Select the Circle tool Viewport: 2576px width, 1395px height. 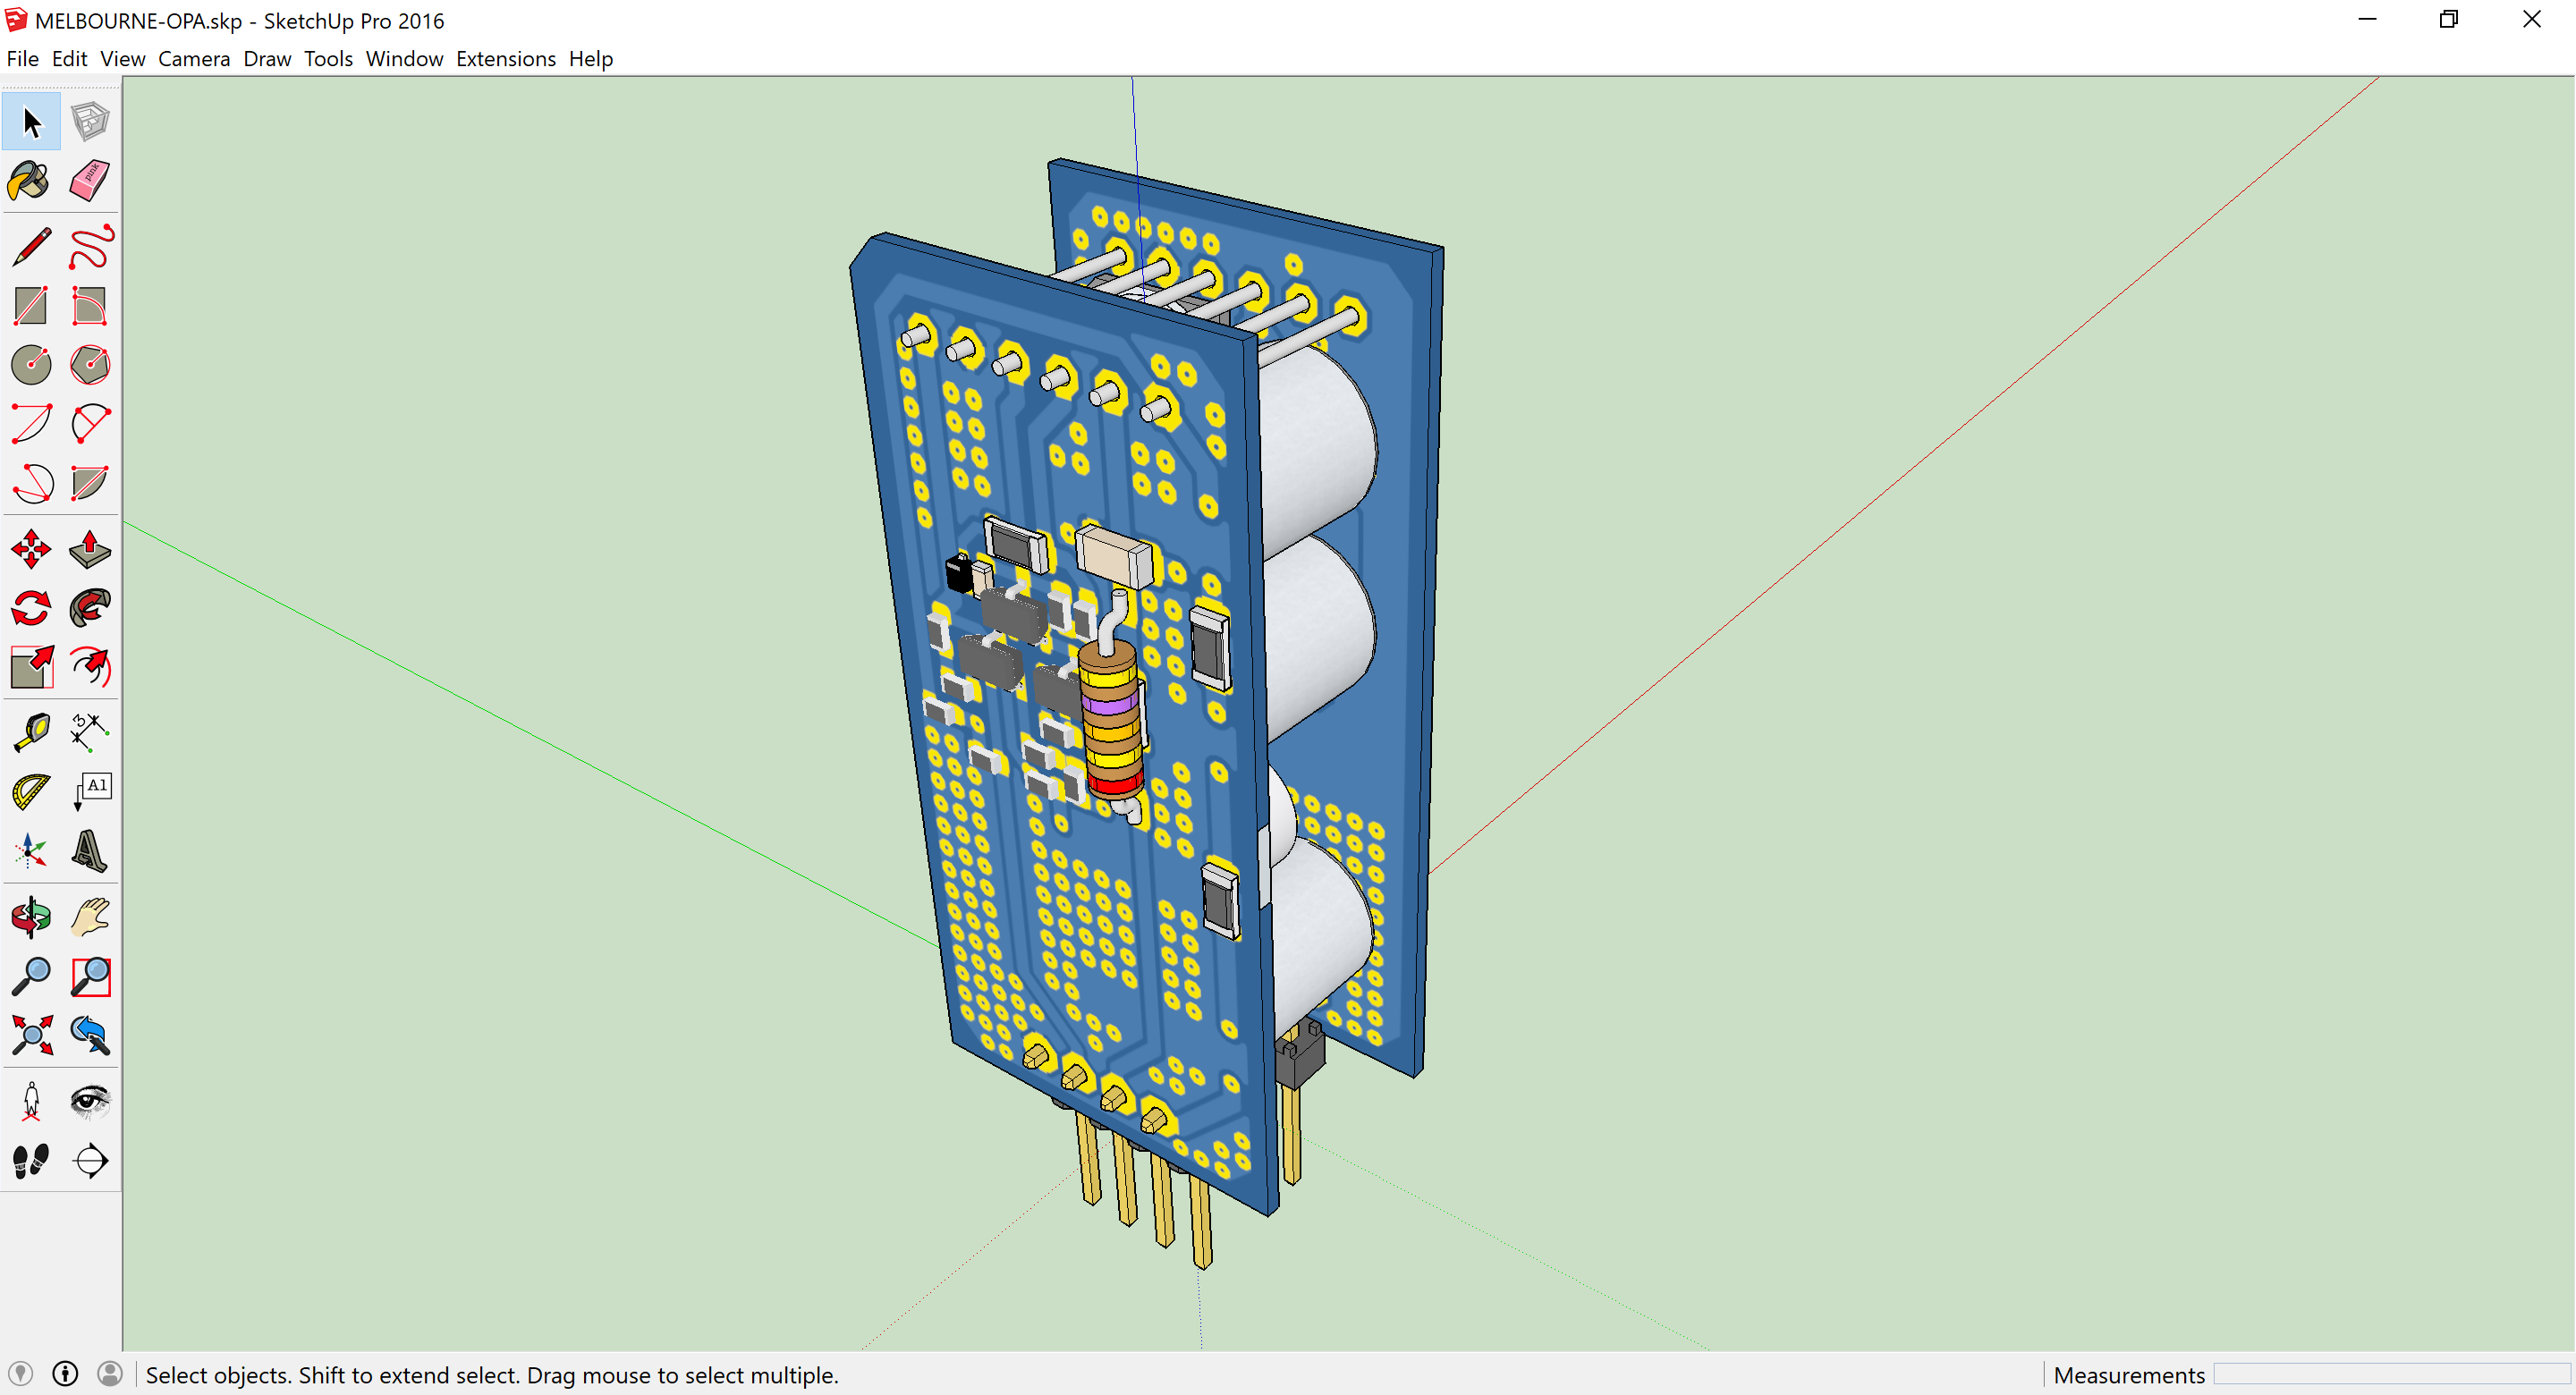point(31,365)
